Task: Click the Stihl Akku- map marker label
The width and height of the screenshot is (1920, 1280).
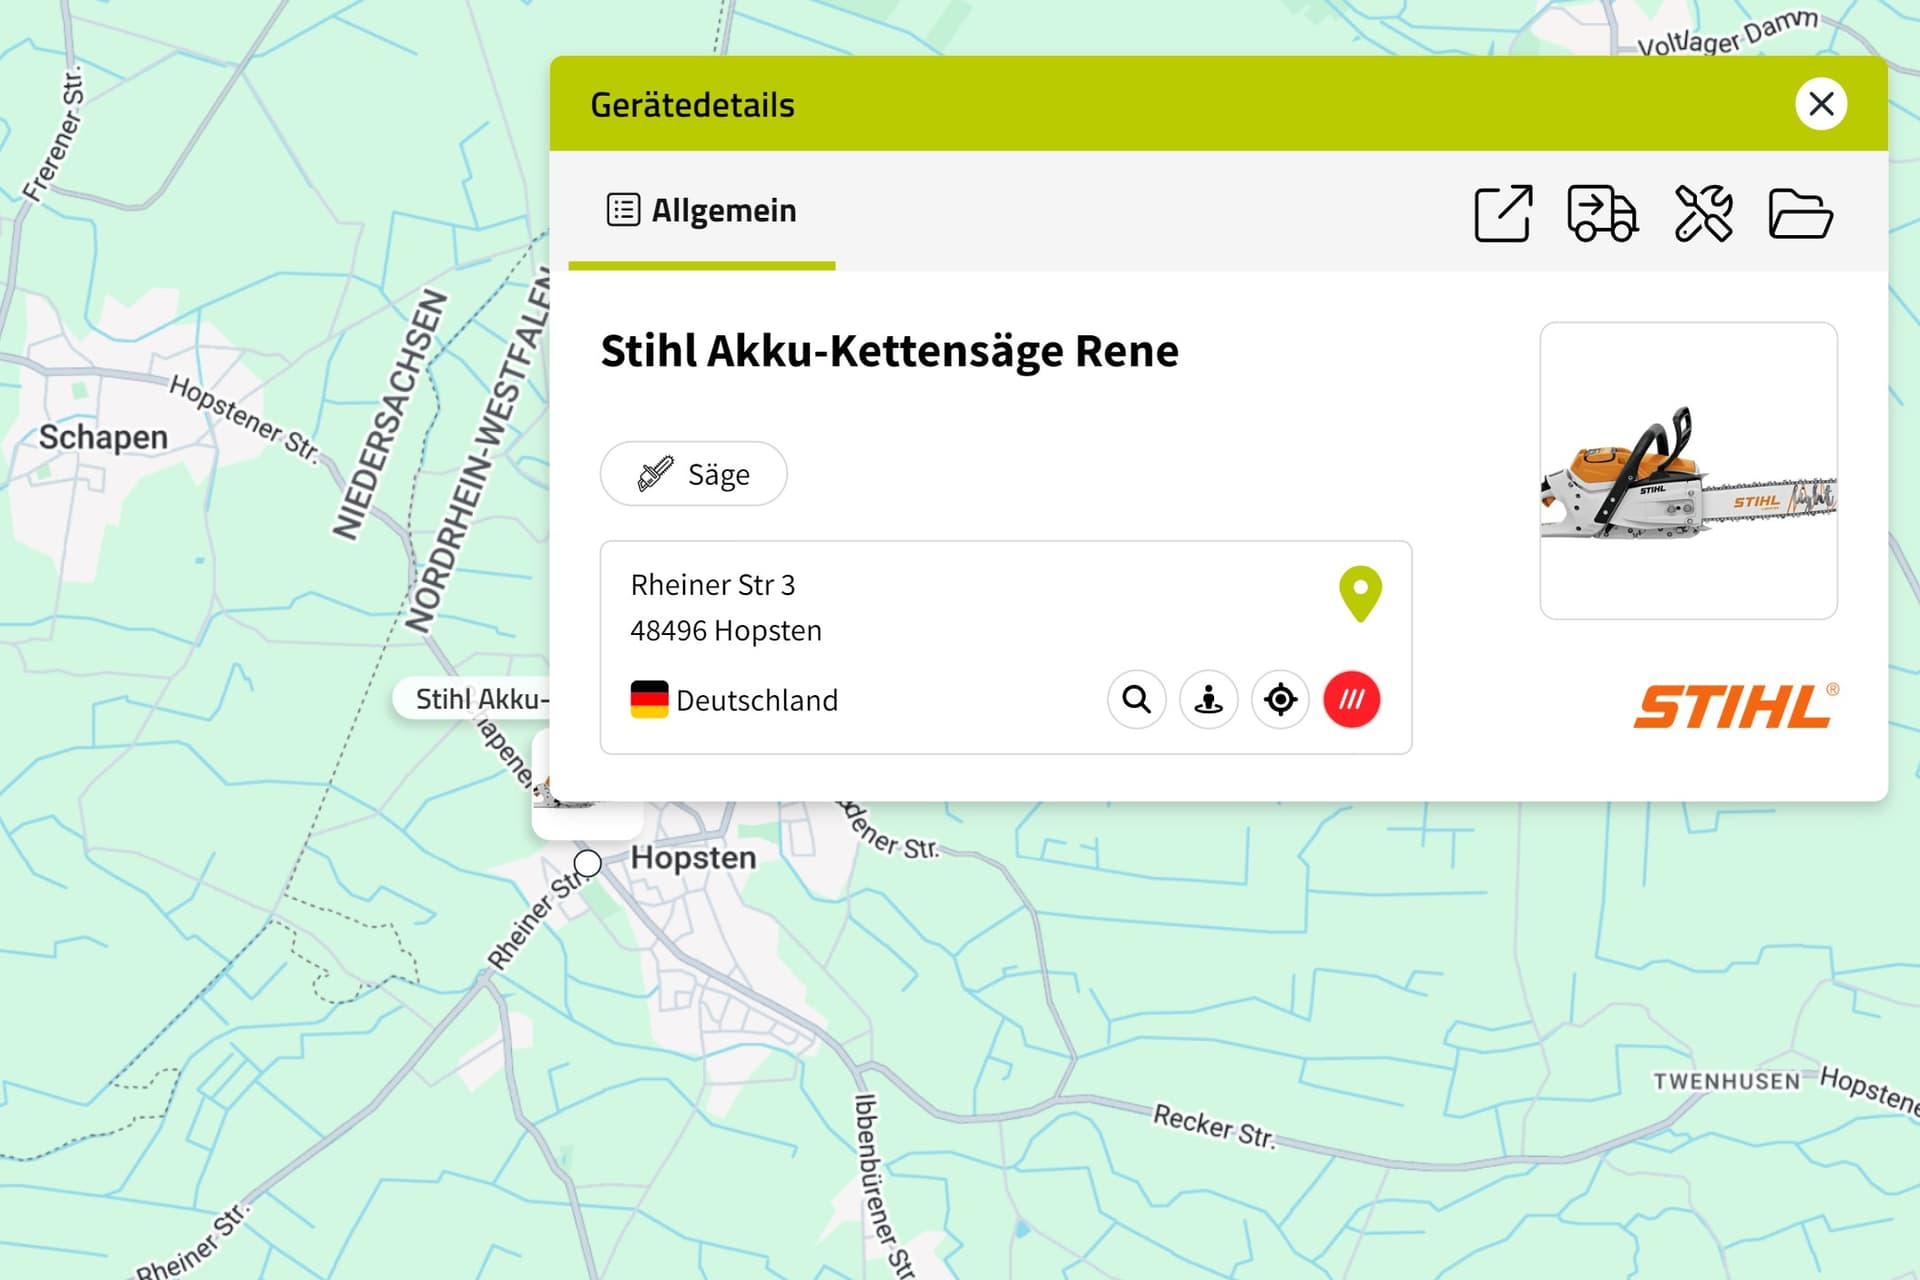Action: click(x=474, y=699)
